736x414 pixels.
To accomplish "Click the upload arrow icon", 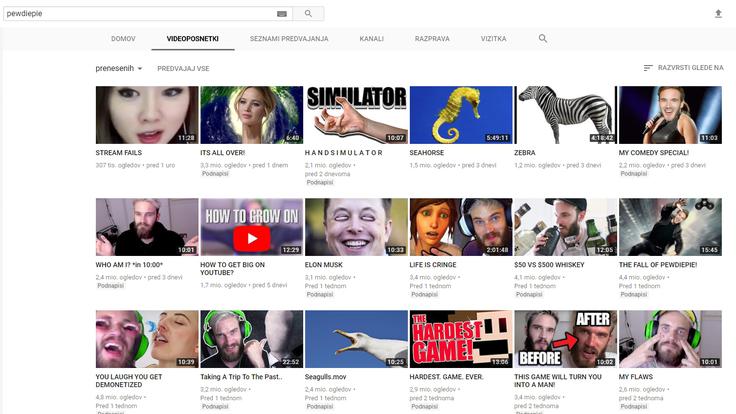I will point(718,14).
